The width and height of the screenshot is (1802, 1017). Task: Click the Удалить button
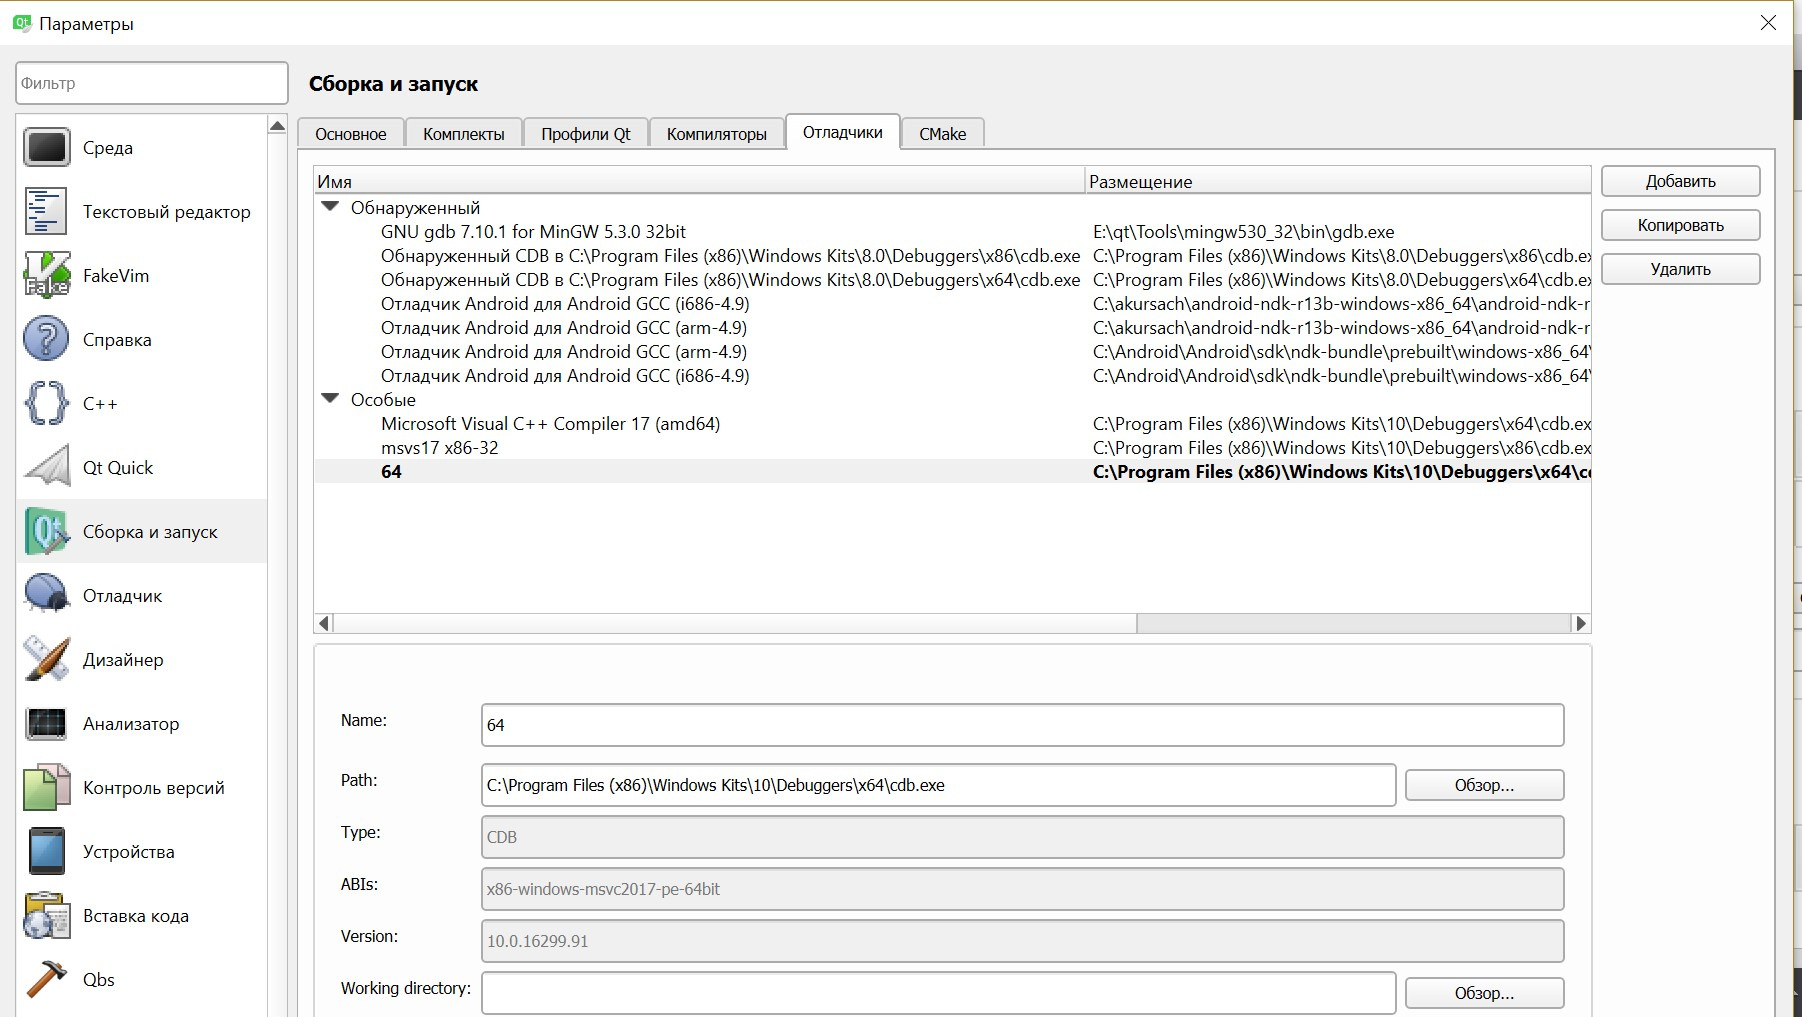(1680, 269)
